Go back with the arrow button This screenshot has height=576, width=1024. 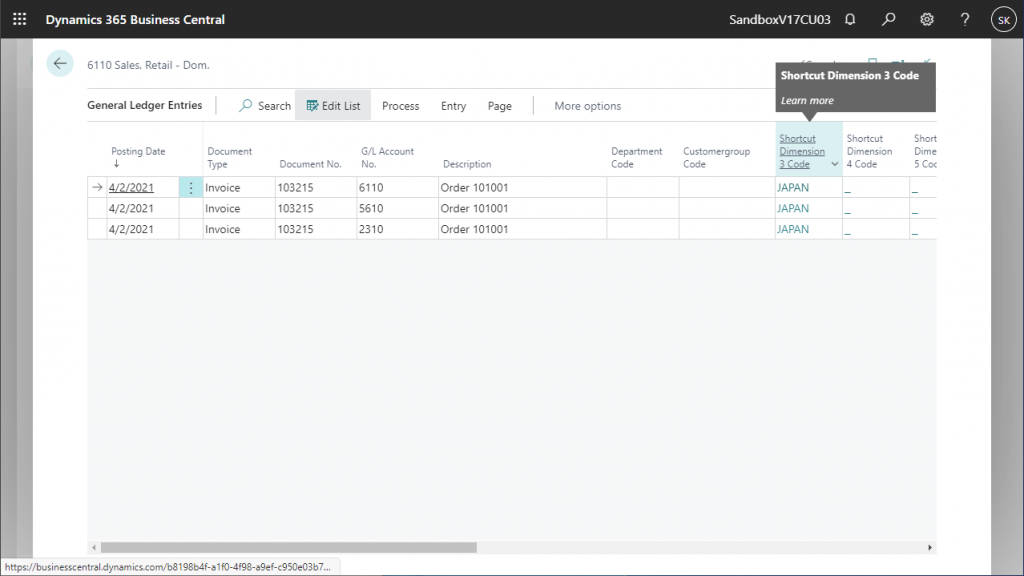click(x=60, y=63)
